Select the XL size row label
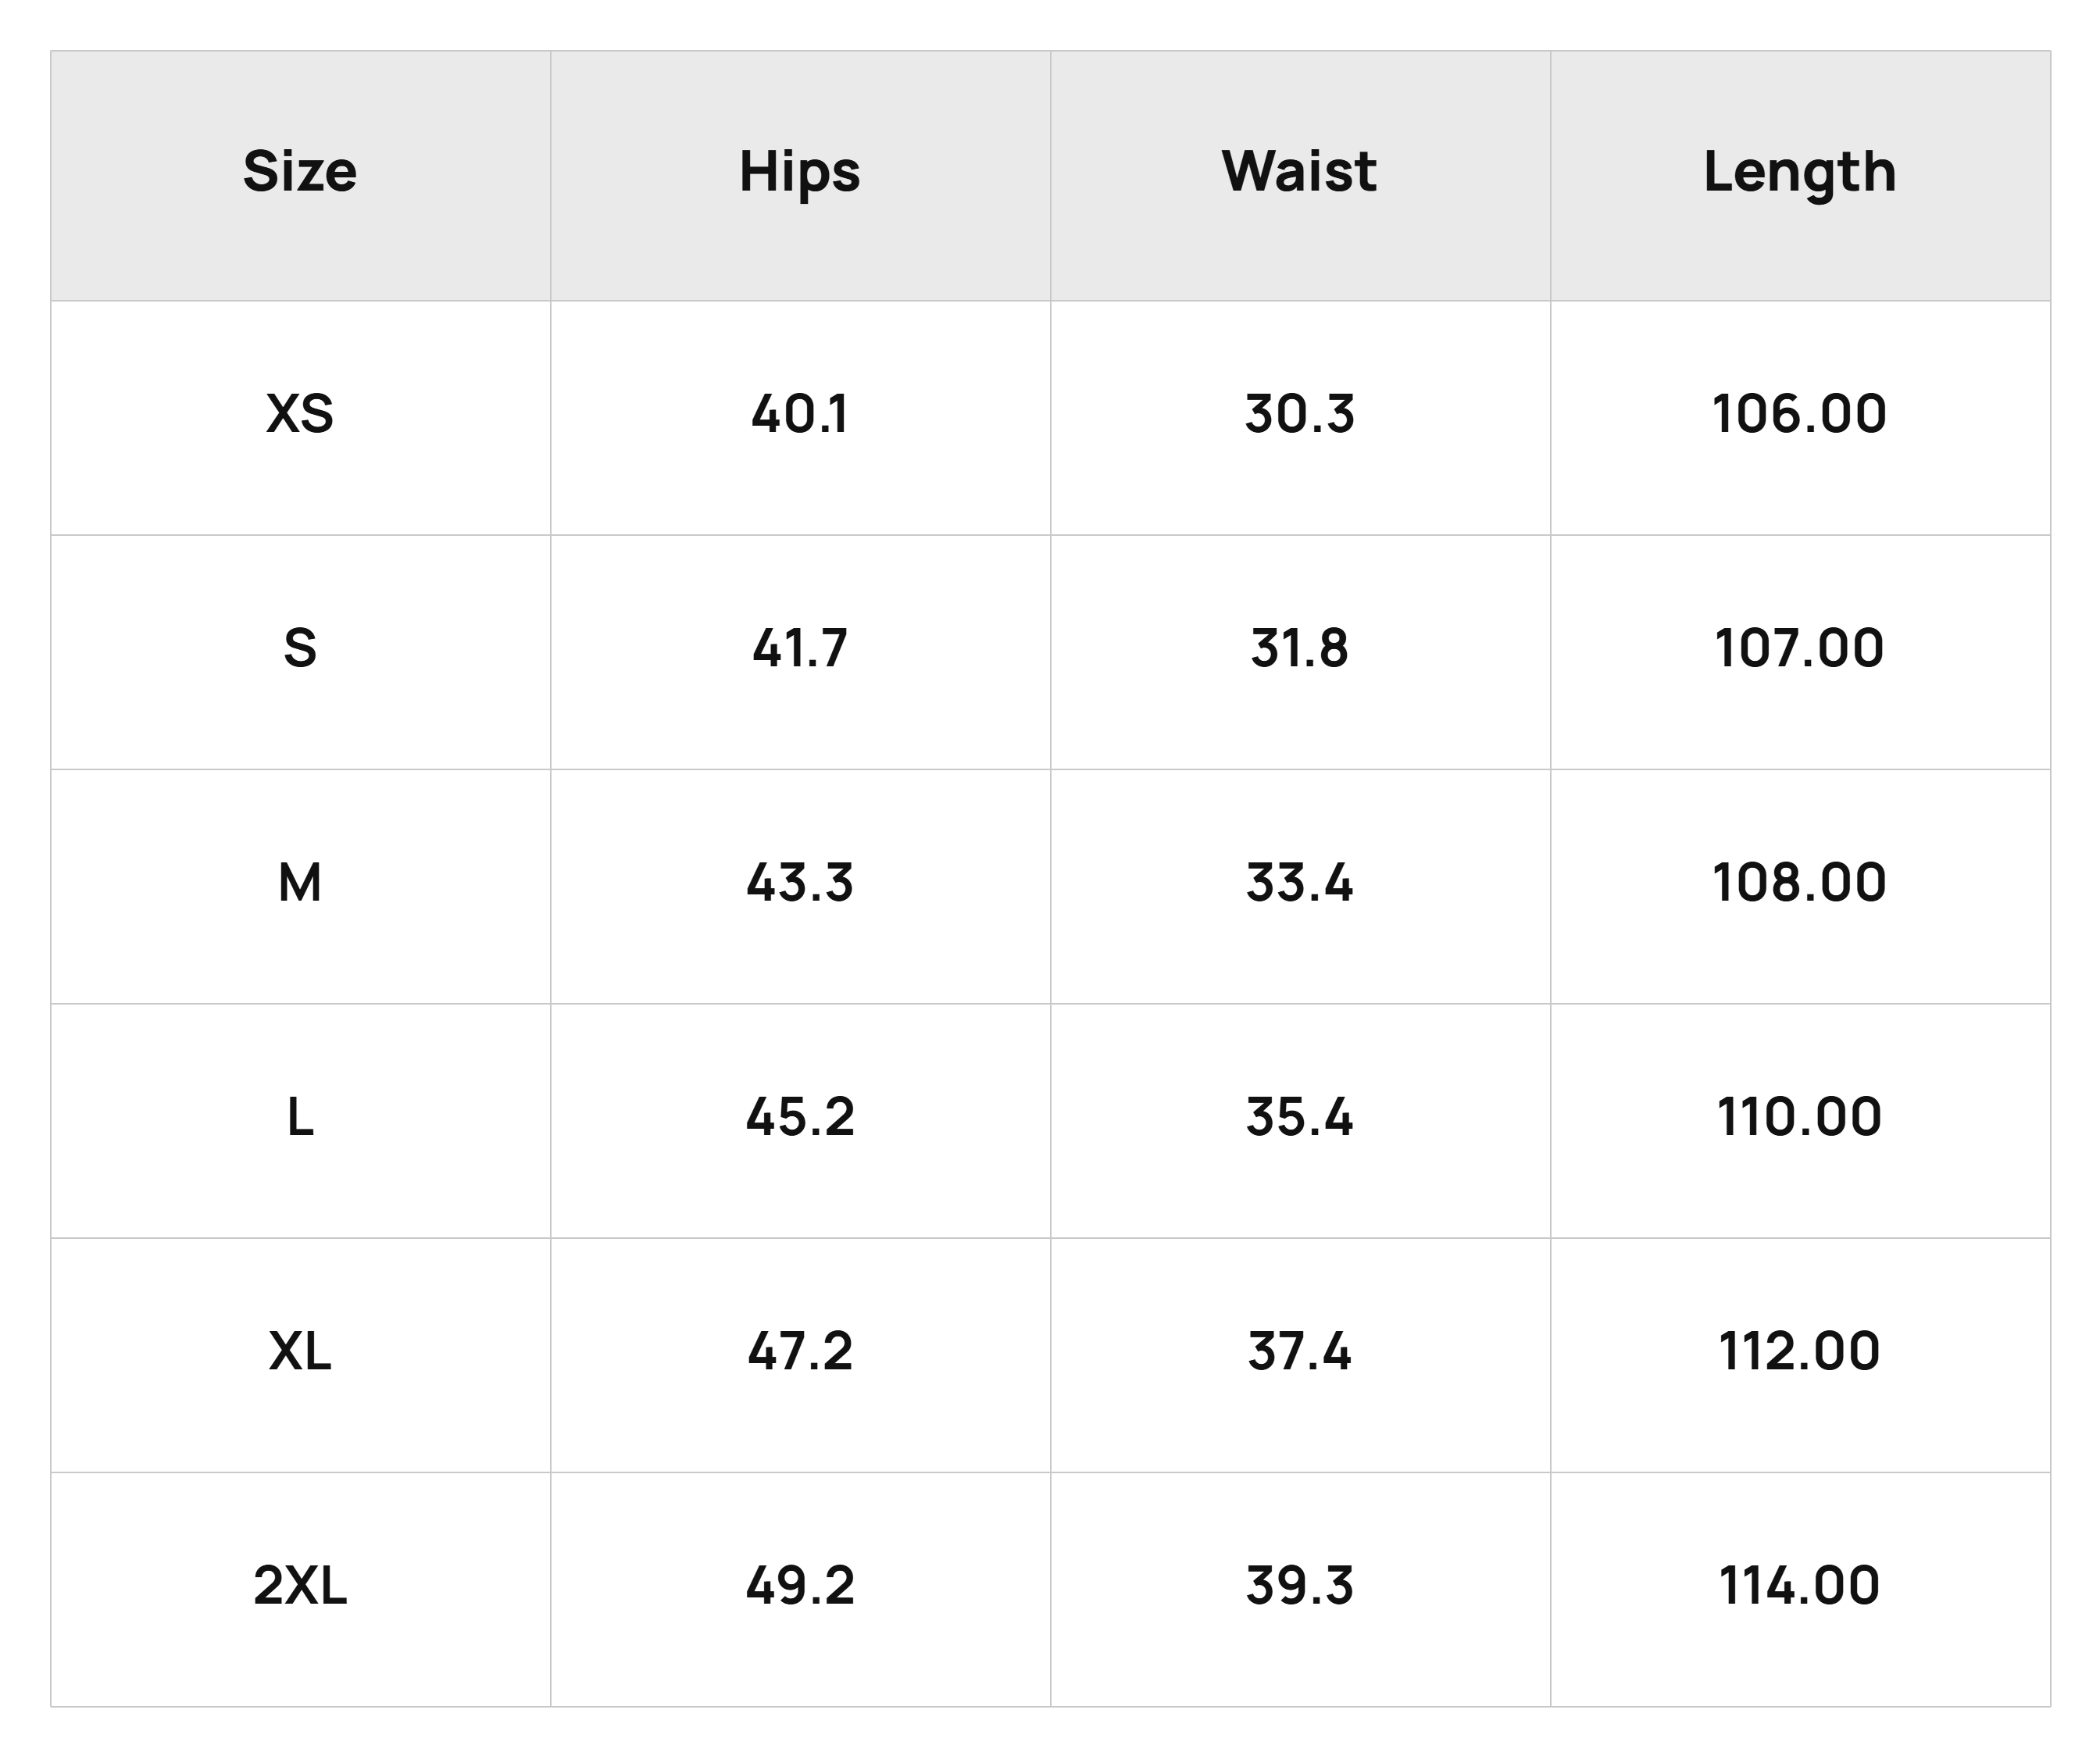 coord(300,1351)
